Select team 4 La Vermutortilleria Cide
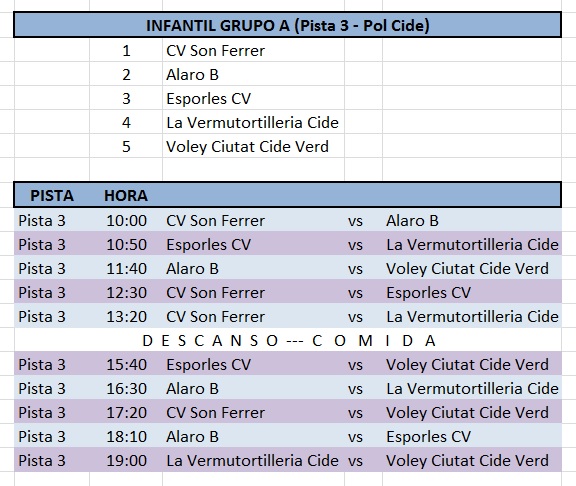The image size is (576, 486). [252, 123]
